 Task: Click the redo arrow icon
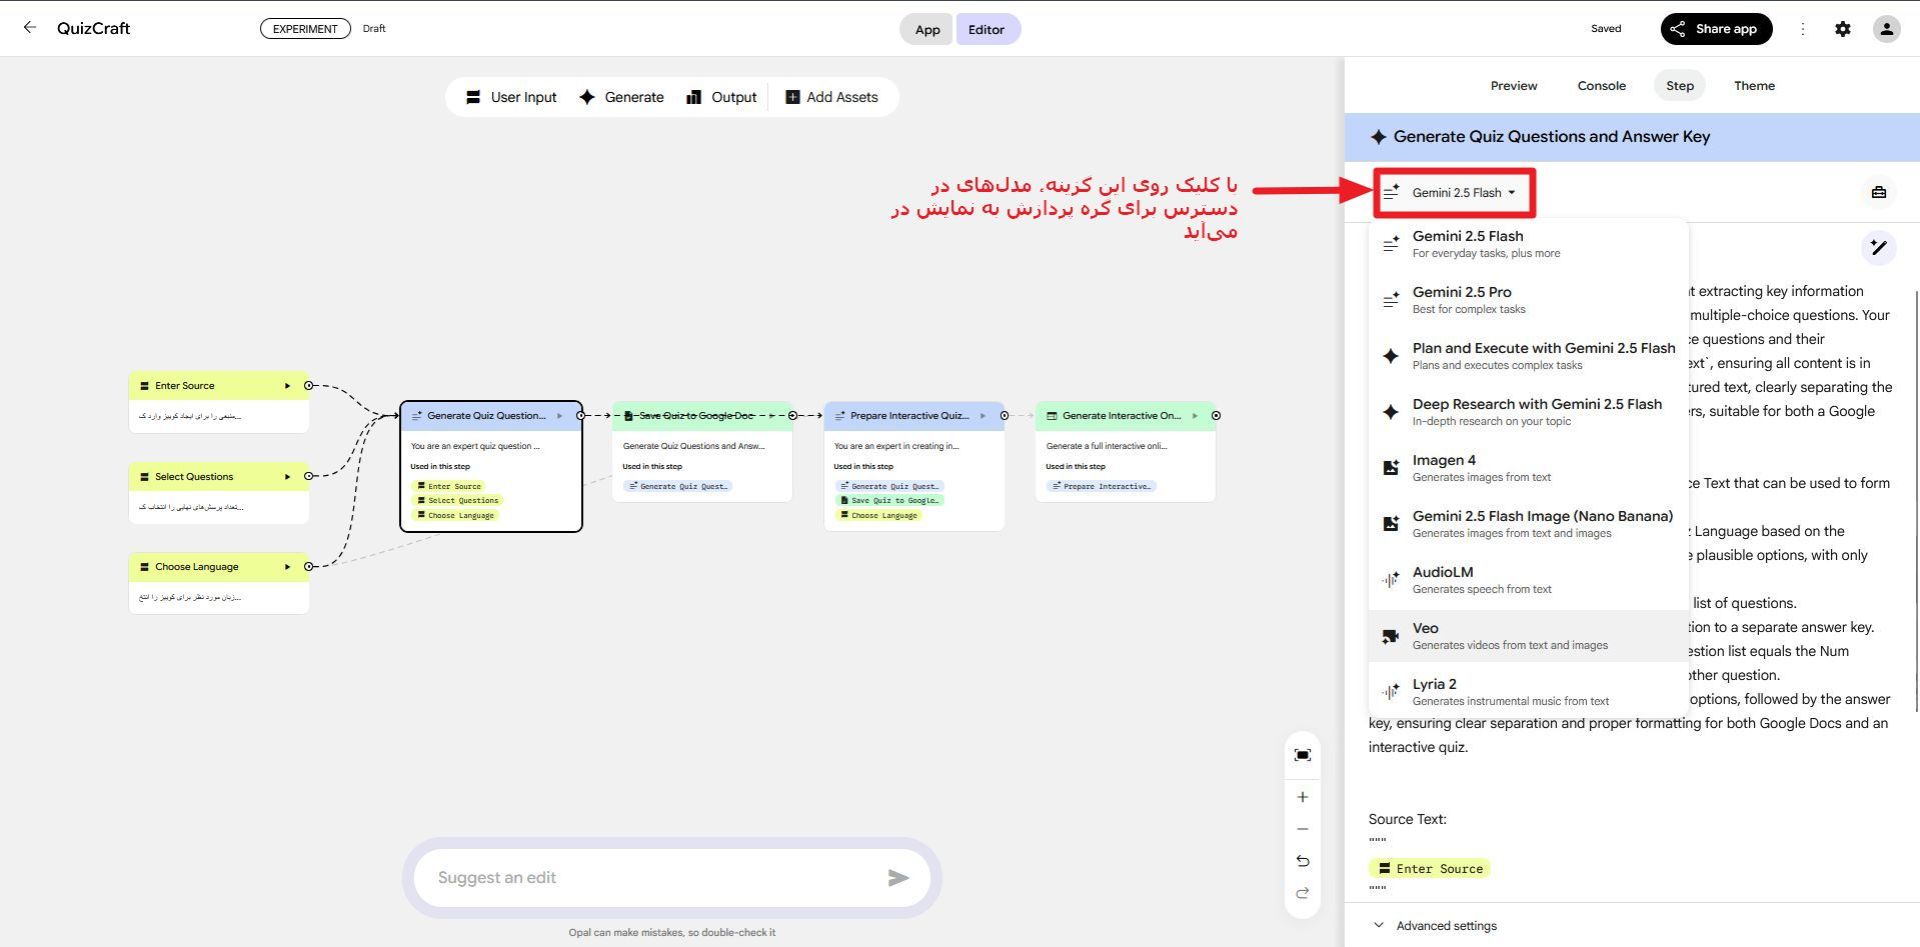point(1302,894)
